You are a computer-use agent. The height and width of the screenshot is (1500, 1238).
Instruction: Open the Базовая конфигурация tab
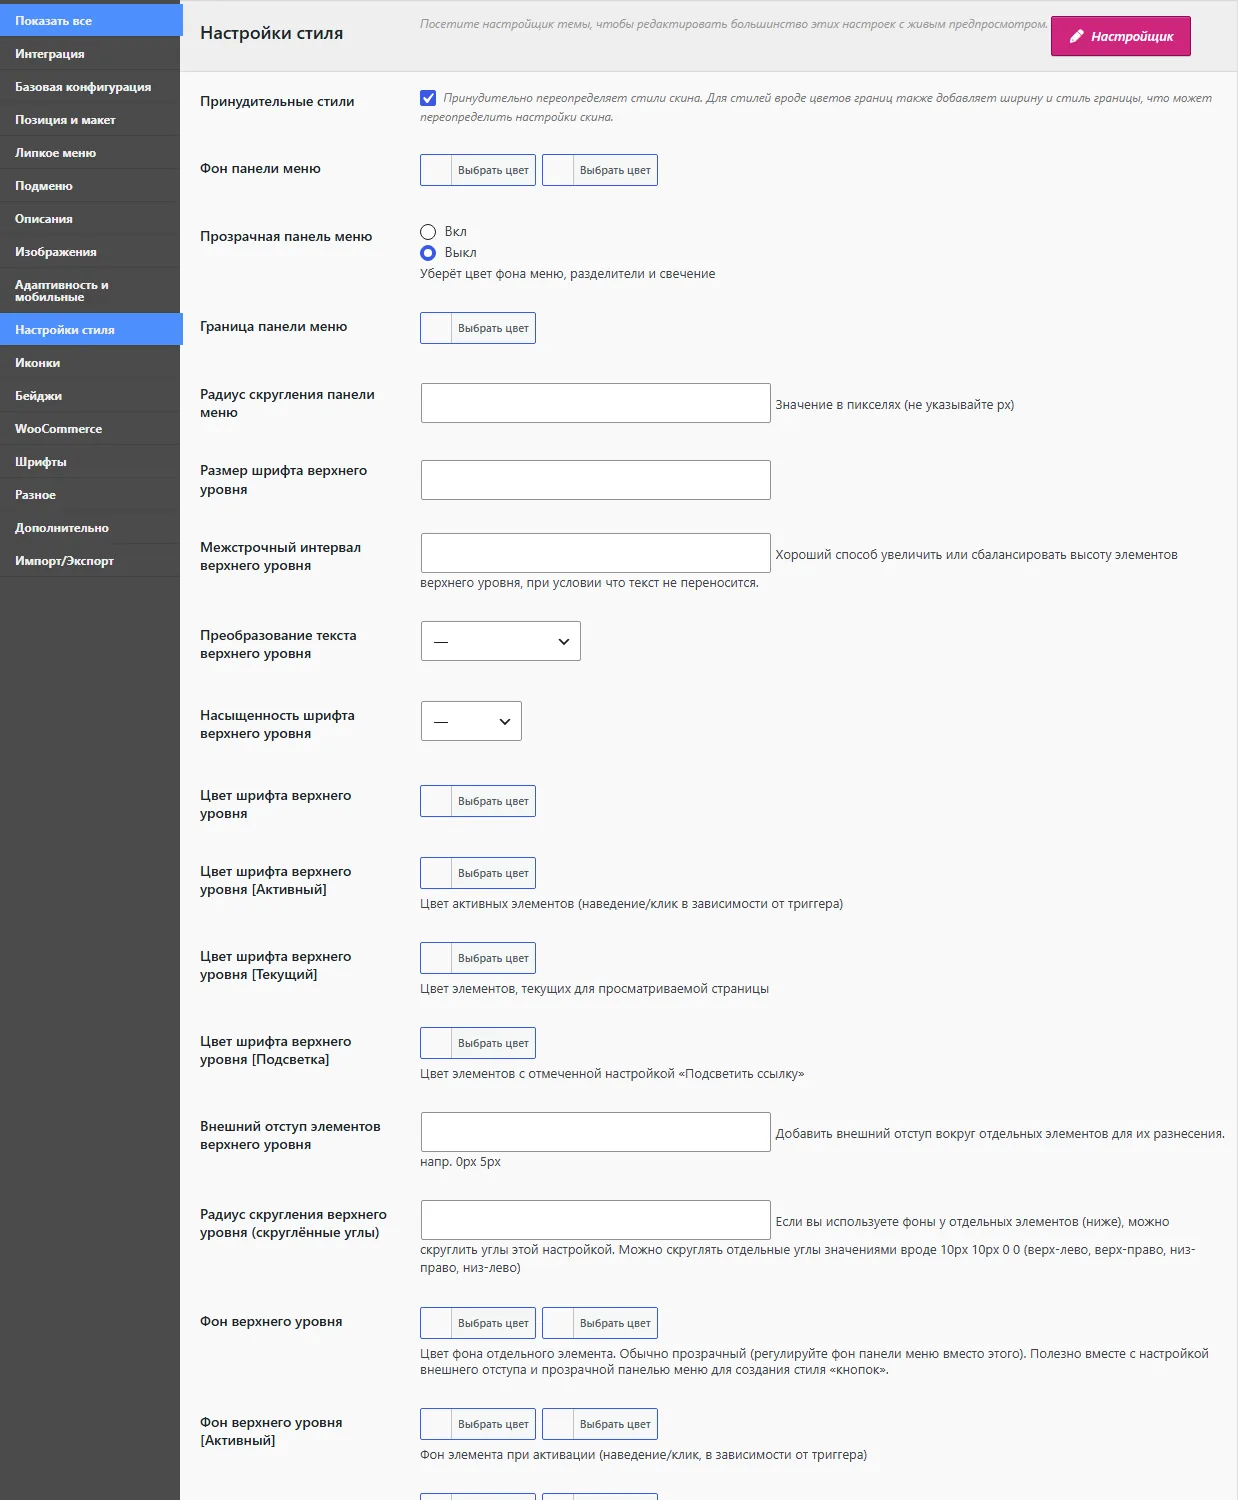pos(90,87)
